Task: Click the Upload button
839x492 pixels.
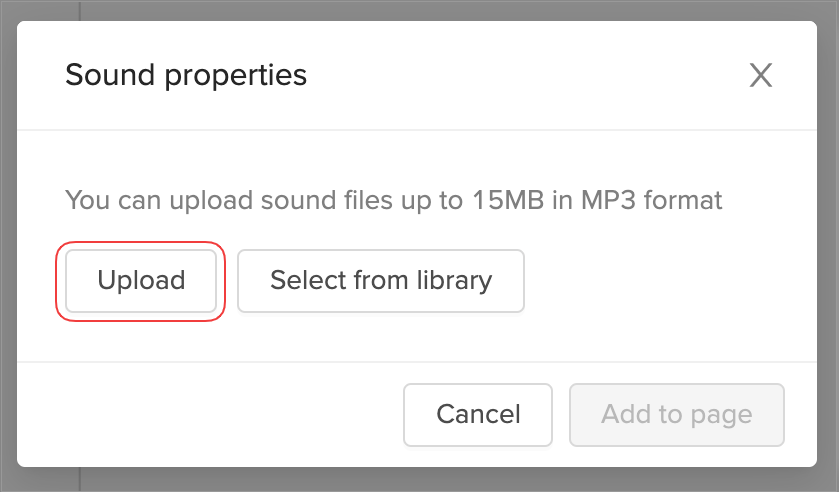Action: 141,280
